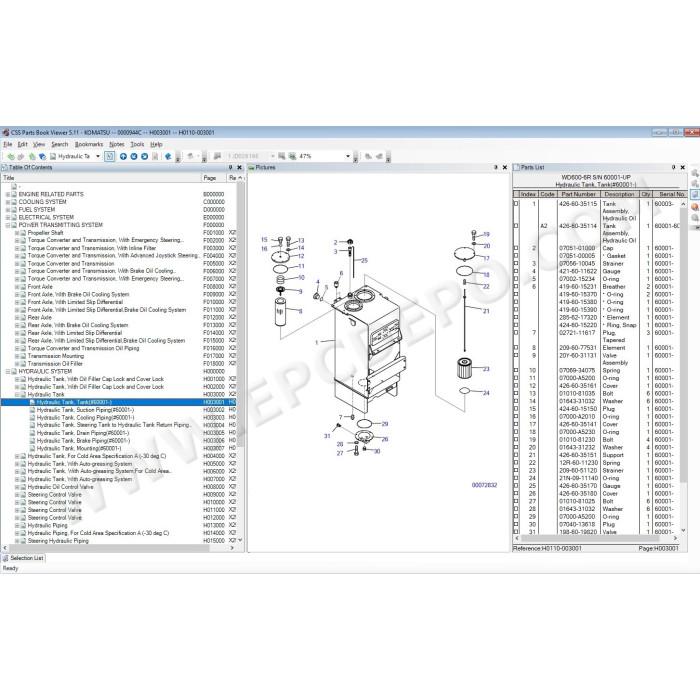Viewport: 700px width, 700px height.
Task: Switch to the Selection List tab
Action: click(23, 558)
